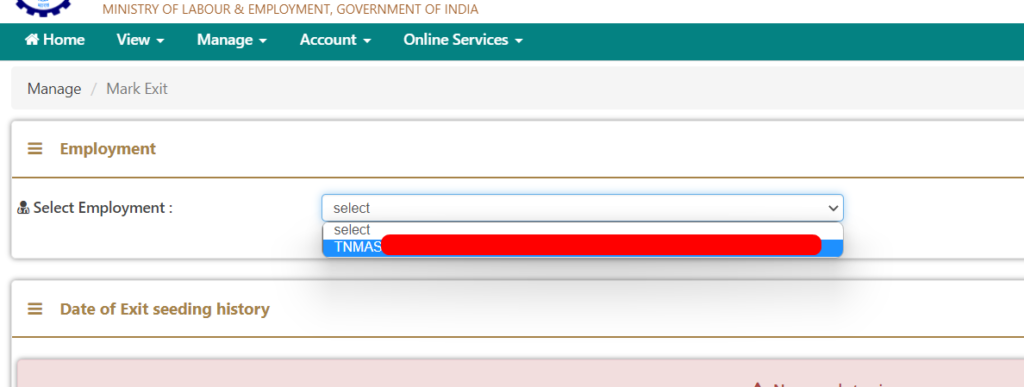Click the Date of Exit seeding history heading
The height and width of the screenshot is (387, 1024).
tap(165, 309)
